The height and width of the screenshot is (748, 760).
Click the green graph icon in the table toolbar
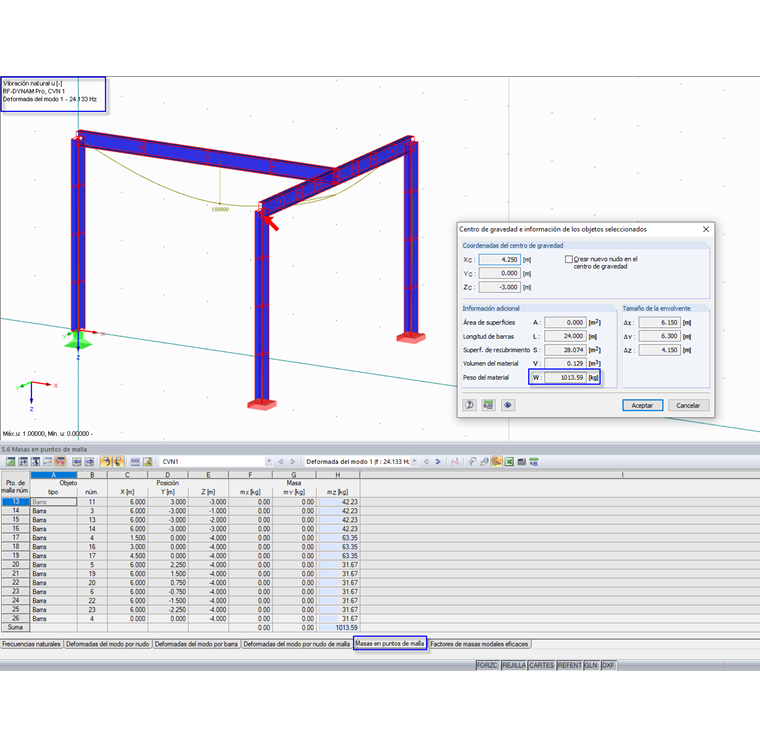click(10, 462)
